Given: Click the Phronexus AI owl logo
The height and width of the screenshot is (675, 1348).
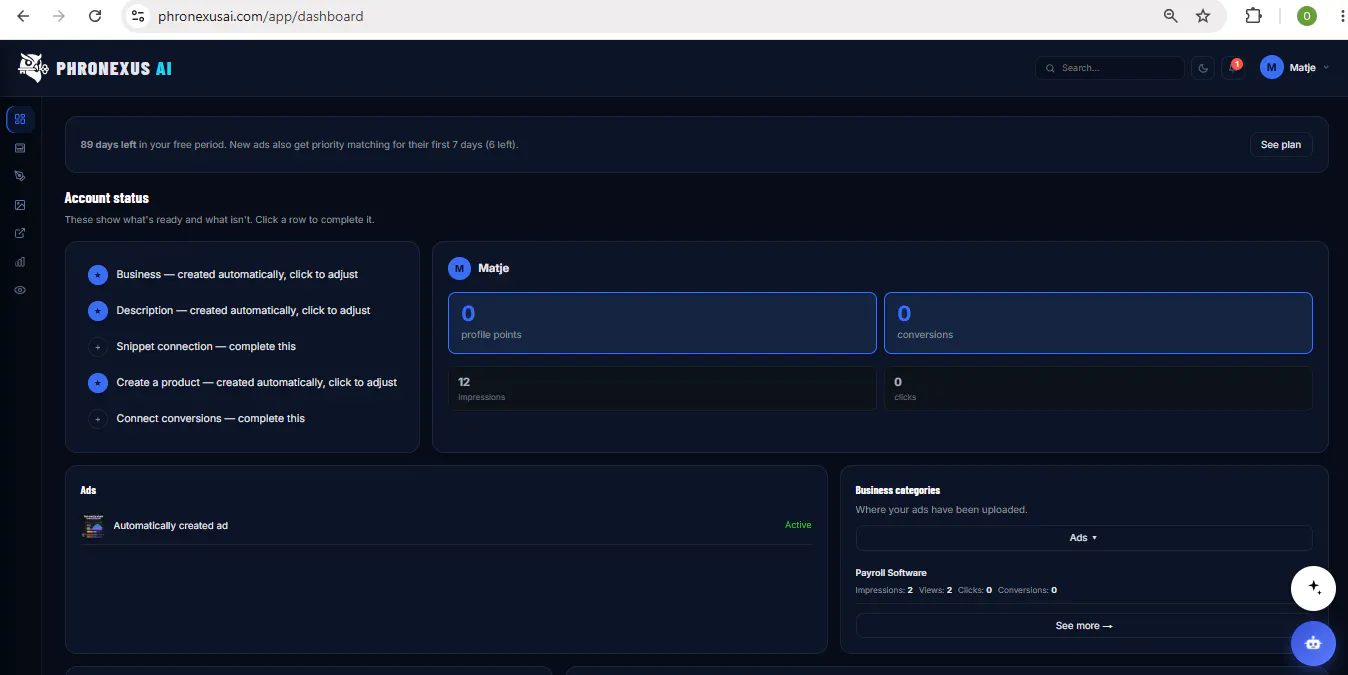Looking at the screenshot, I should [x=33, y=68].
